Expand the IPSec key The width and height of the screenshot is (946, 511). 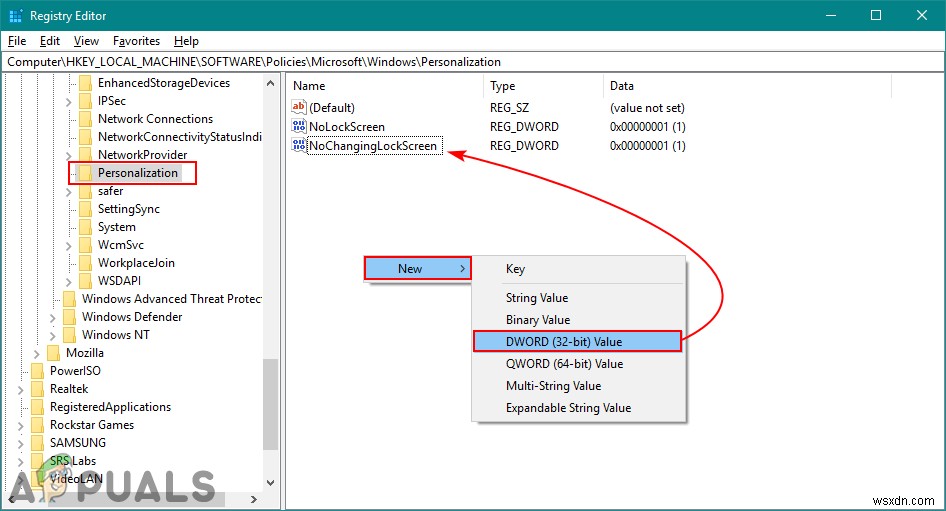pos(68,102)
